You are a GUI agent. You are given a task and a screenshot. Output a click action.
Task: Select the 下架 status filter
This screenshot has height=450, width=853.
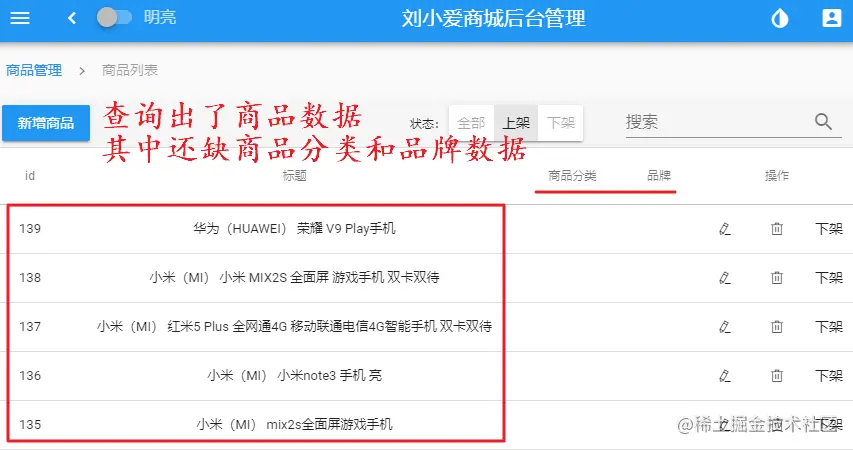[x=560, y=123]
